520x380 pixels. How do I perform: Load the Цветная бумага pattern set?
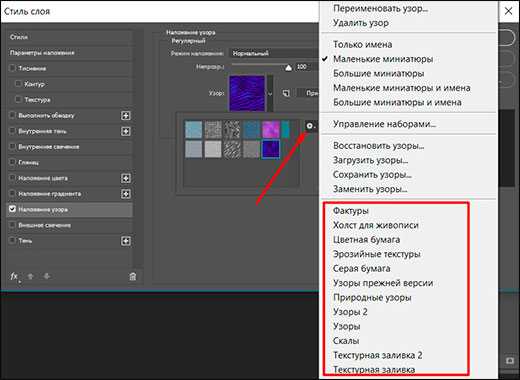(x=367, y=240)
